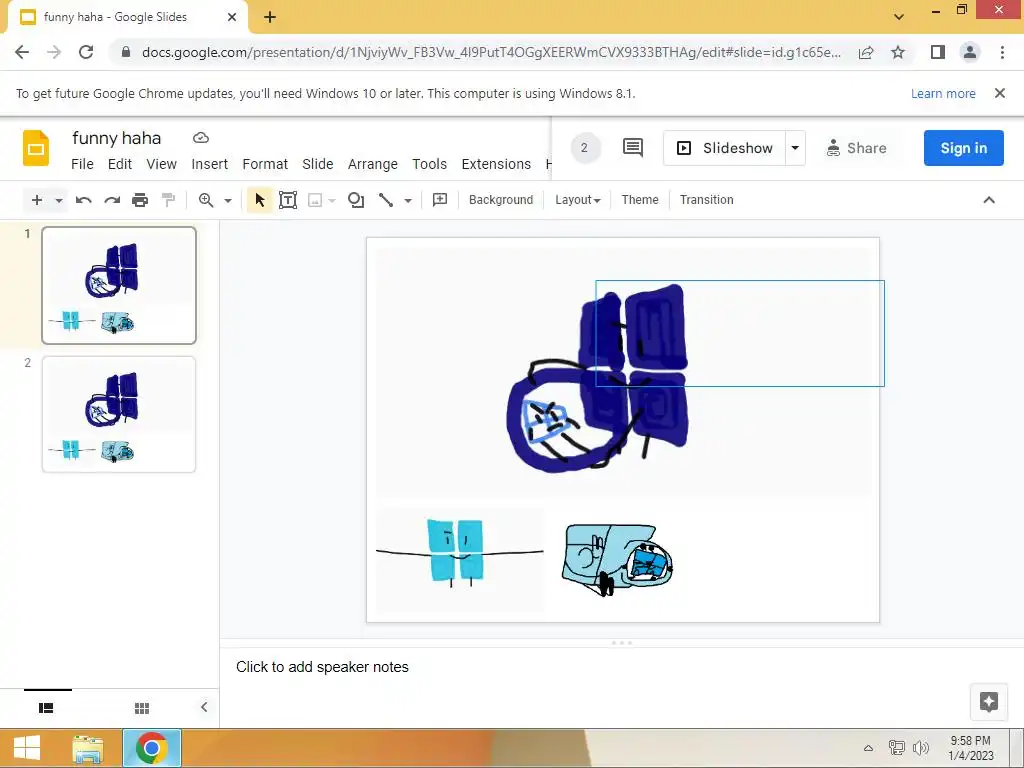
Task: Switch to grid view
Action: pyautogui.click(x=142, y=708)
